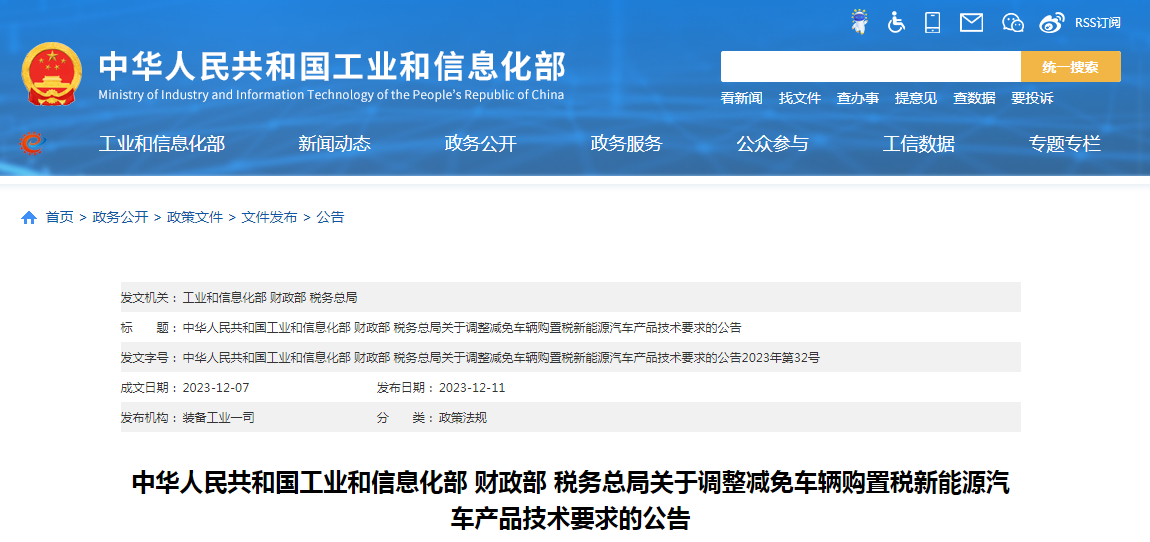Open the robot assistant icon

tap(859, 22)
